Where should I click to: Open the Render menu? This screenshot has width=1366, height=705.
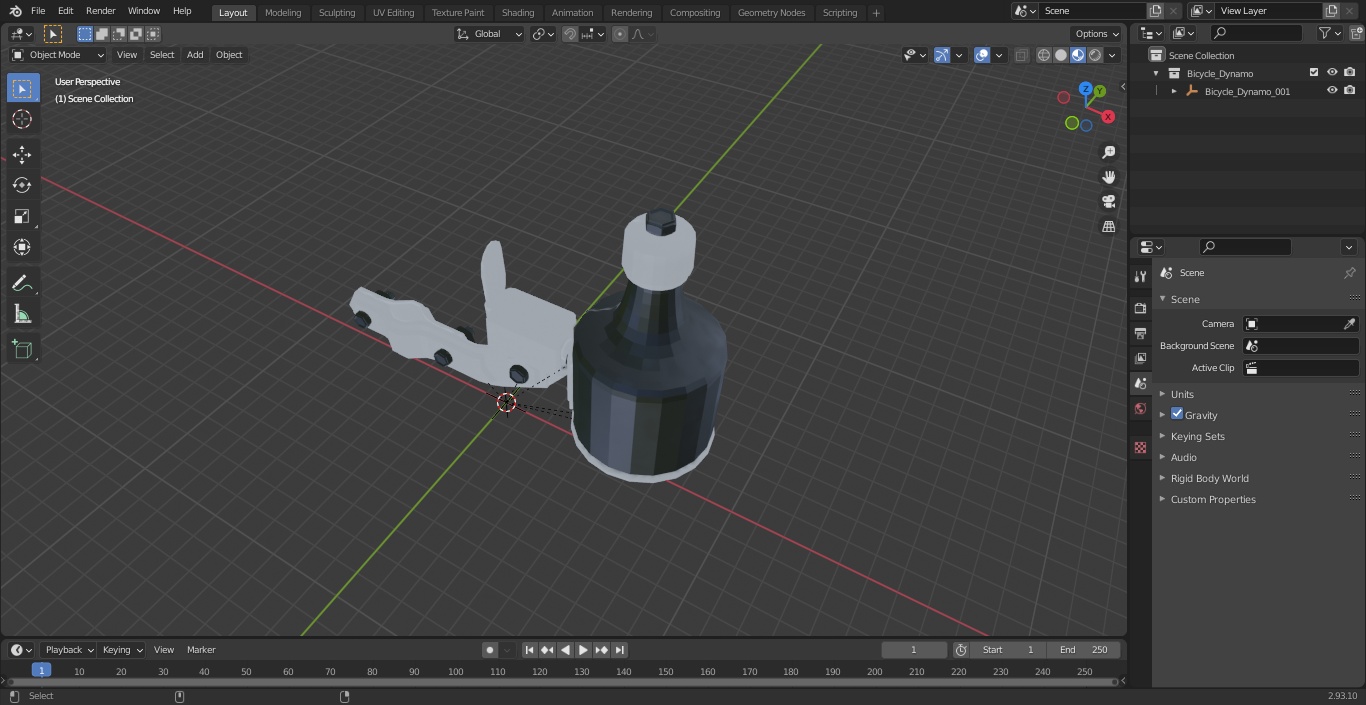point(100,11)
